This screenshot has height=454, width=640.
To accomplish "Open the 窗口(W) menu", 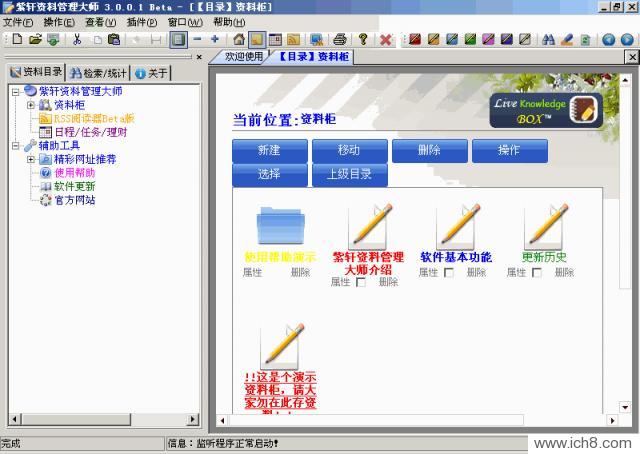I will 185,22.
